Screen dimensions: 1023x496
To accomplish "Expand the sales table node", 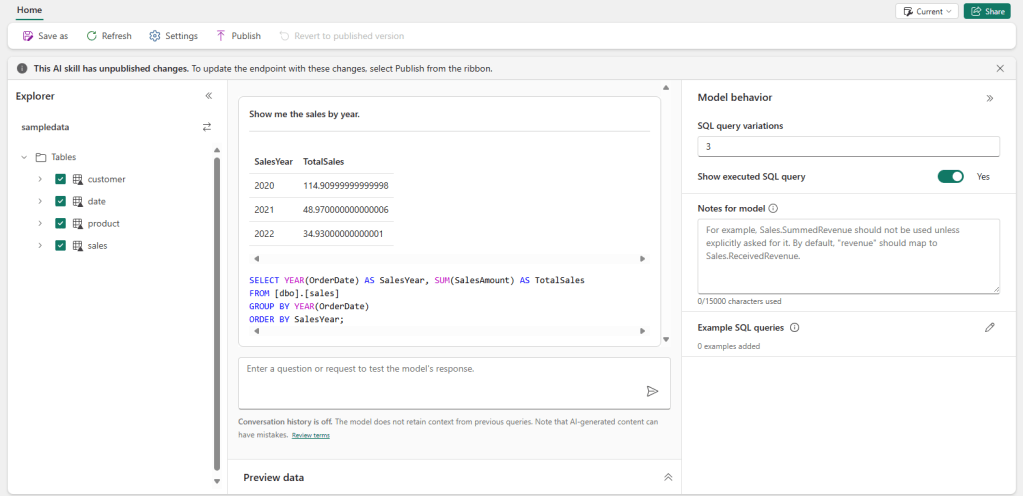I will pyautogui.click(x=40, y=245).
